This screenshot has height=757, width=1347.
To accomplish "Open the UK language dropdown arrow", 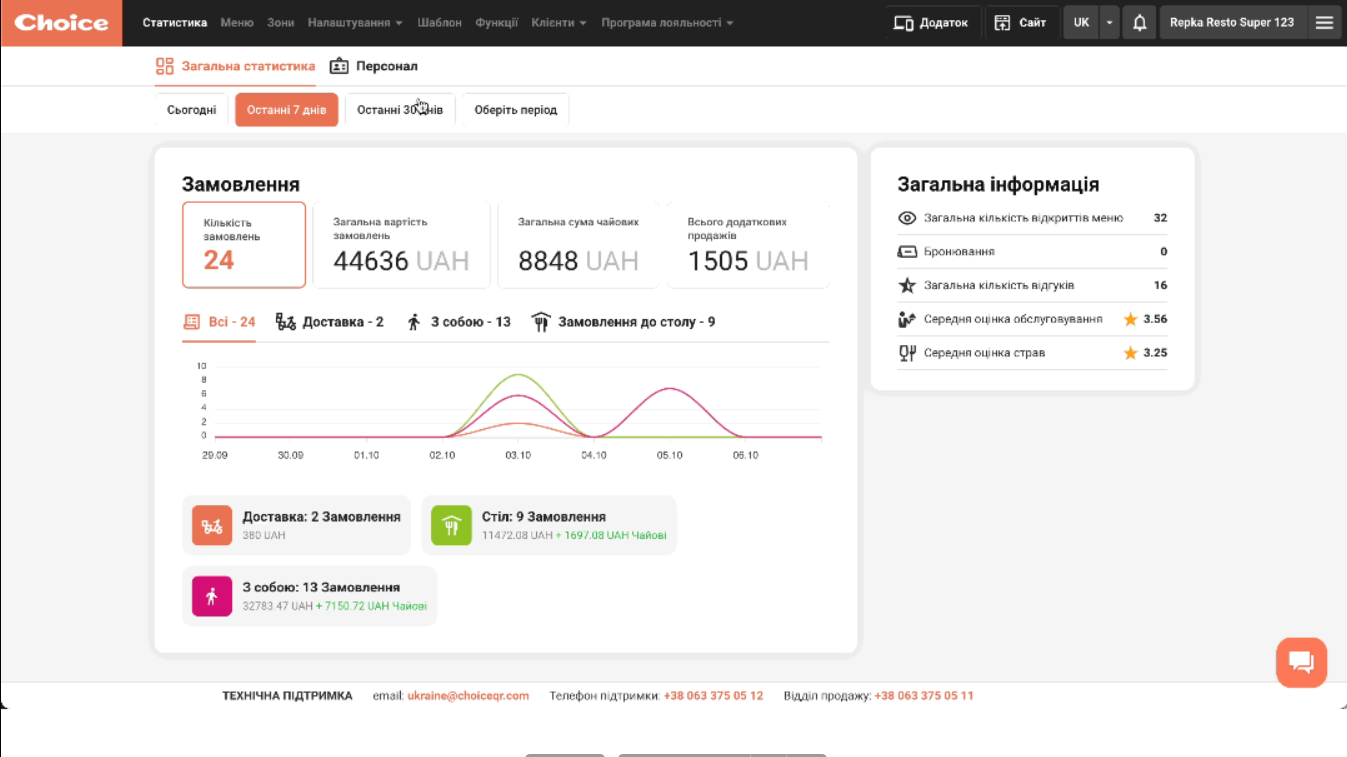I will [x=1109, y=23].
